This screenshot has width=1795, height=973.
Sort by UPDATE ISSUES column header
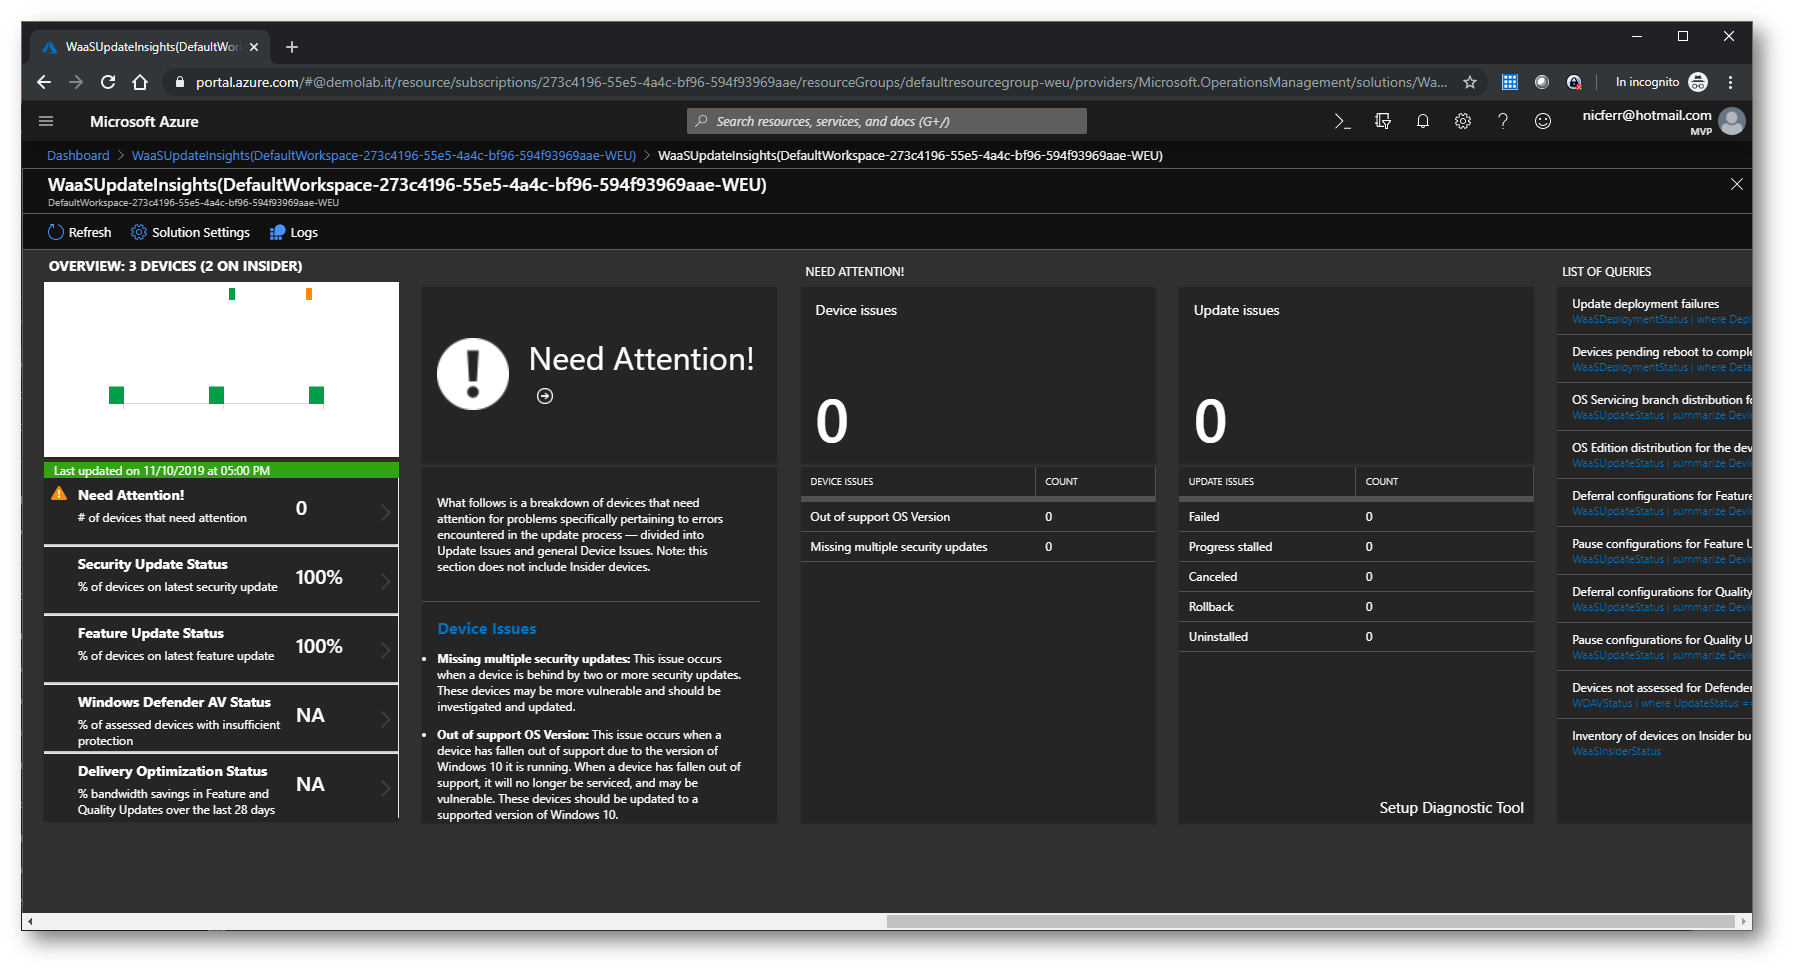1267,481
